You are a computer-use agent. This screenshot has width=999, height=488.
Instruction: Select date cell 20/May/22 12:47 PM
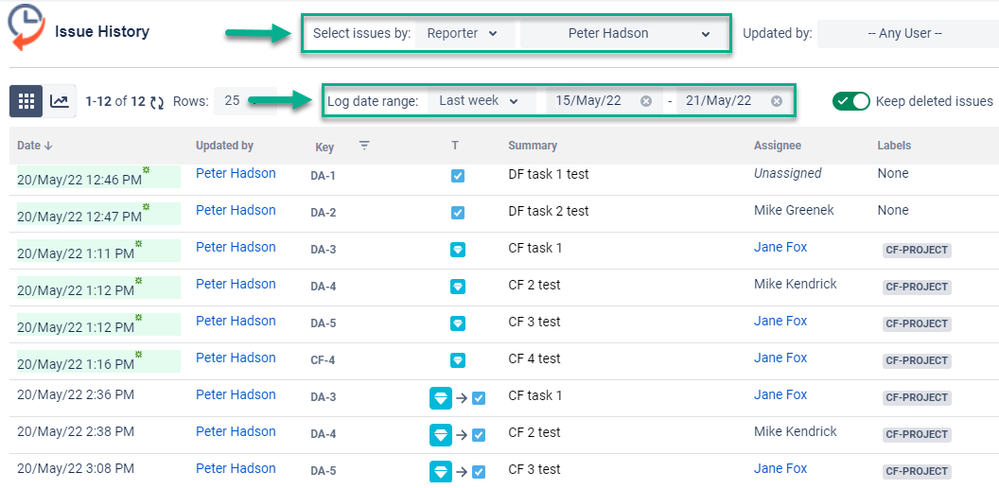[x=98, y=214]
